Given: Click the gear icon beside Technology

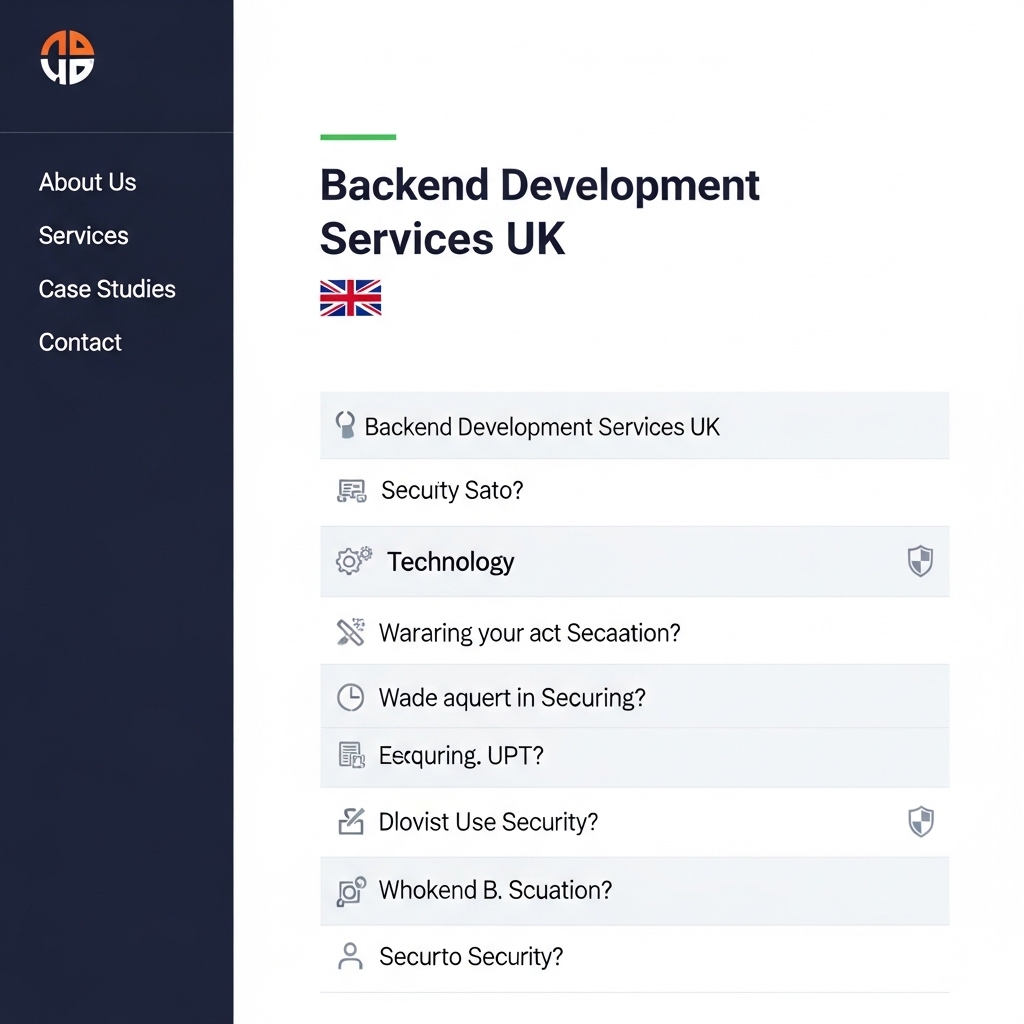Looking at the screenshot, I should pyautogui.click(x=352, y=560).
